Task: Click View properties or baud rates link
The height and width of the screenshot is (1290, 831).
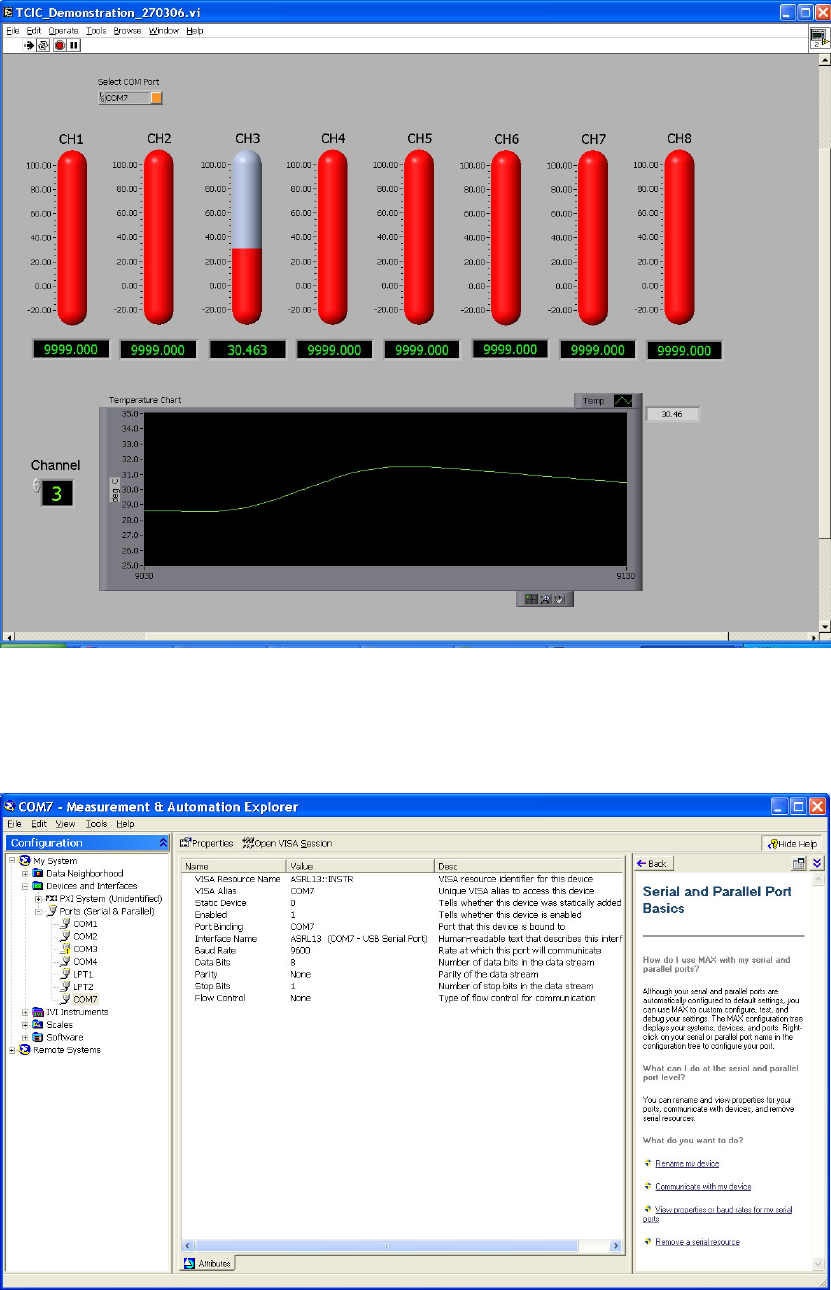Action: click(x=718, y=1214)
